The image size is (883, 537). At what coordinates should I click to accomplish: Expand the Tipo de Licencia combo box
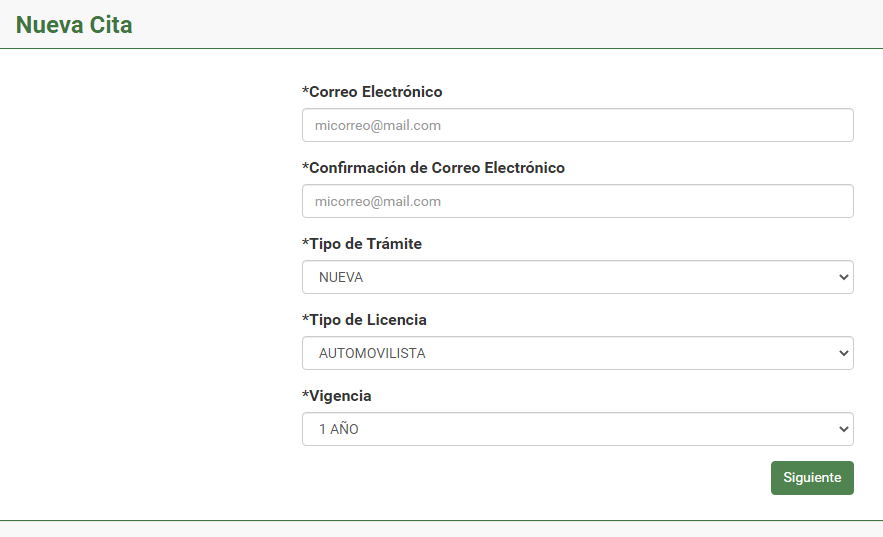click(577, 354)
